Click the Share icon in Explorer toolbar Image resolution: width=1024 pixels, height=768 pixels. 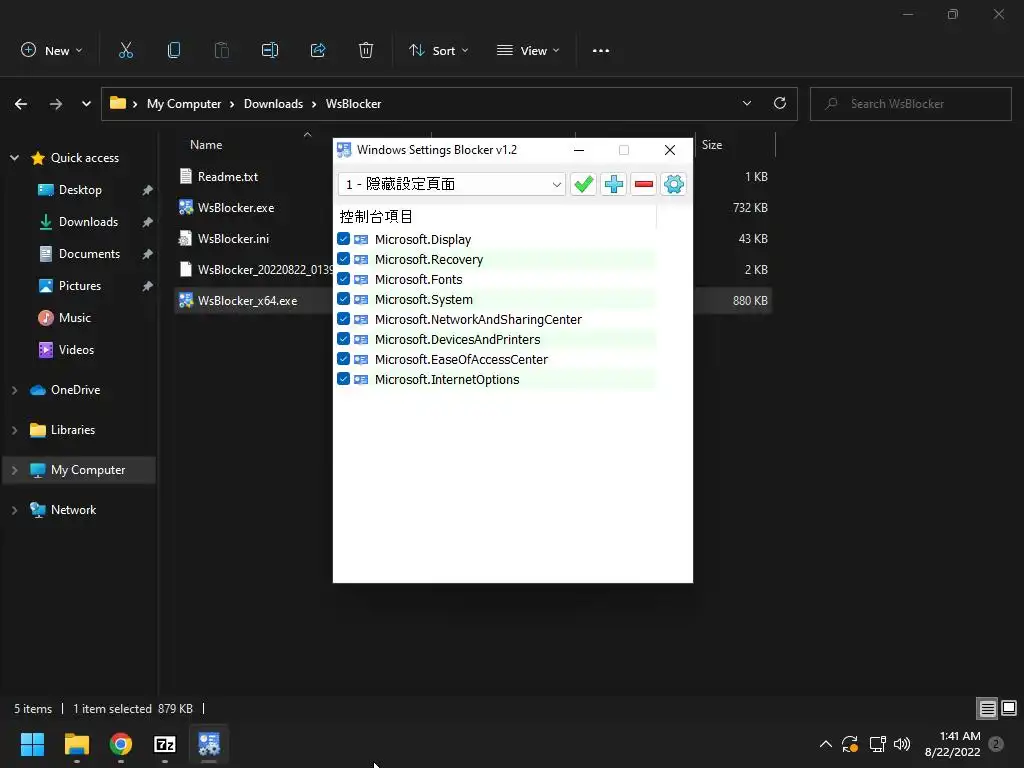pos(318,50)
